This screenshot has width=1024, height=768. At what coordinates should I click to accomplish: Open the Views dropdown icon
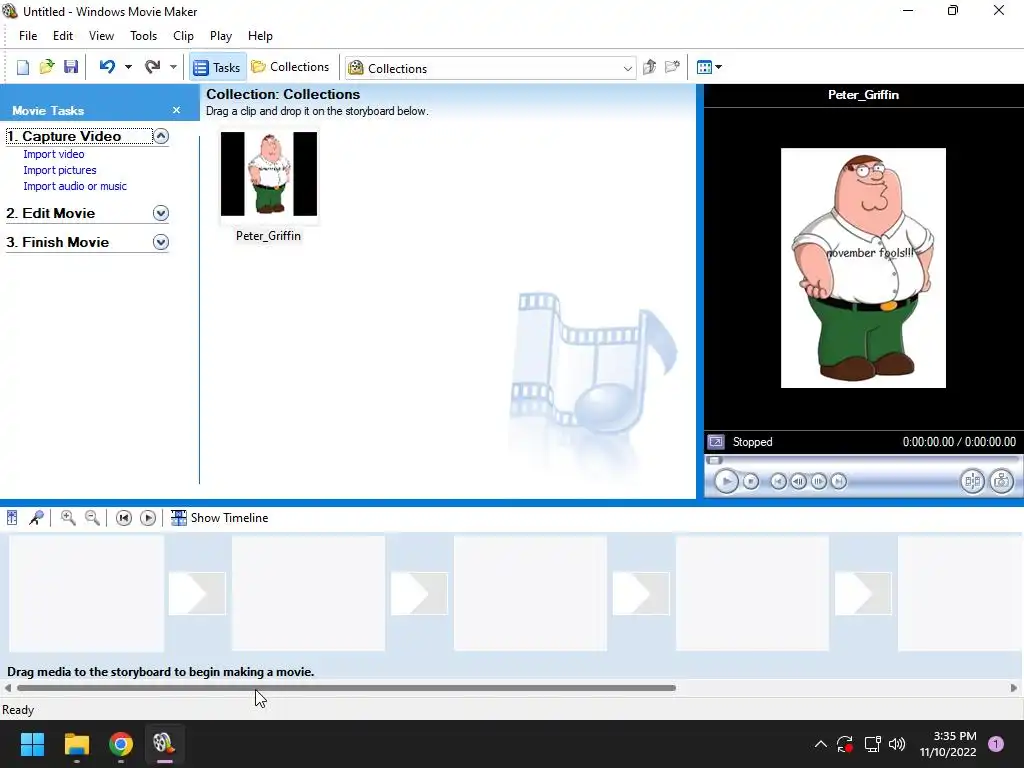709,67
